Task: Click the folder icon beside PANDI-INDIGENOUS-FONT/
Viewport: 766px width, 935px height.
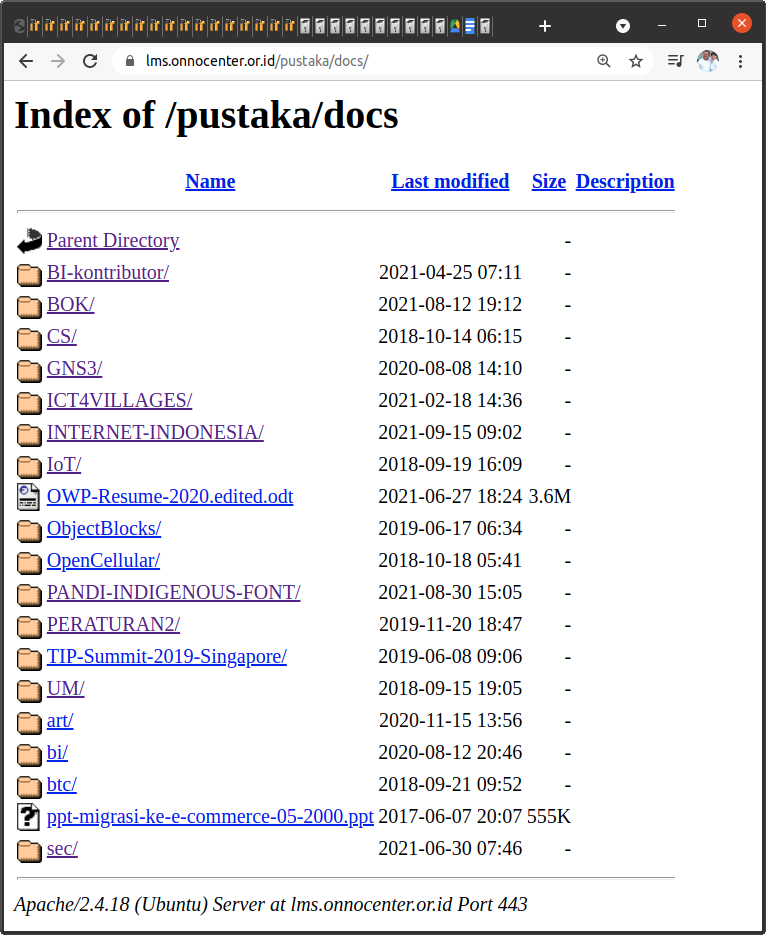Action: point(29,595)
